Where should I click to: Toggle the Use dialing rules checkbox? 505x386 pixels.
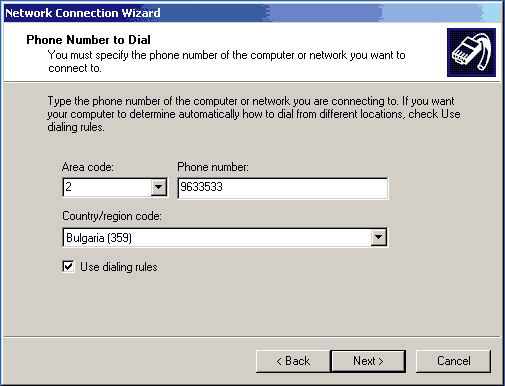(68, 267)
